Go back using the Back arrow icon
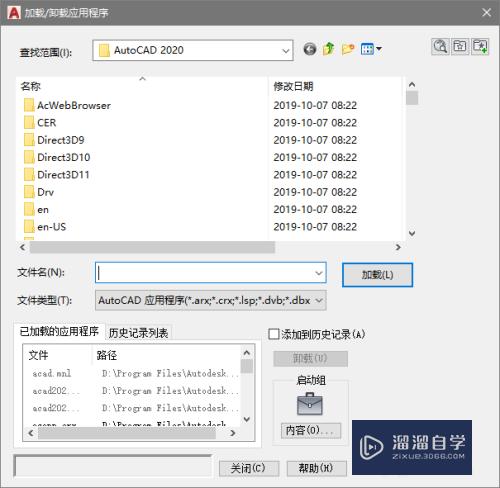This screenshot has height=488, width=500. [310, 49]
